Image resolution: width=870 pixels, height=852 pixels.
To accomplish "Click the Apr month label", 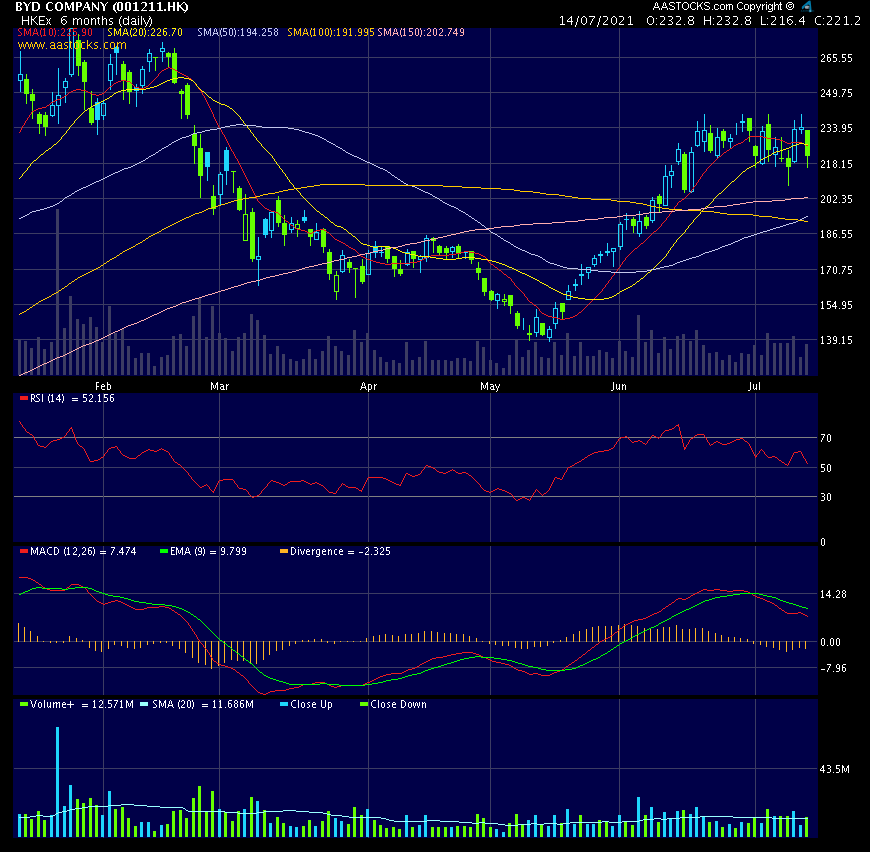I will pos(368,386).
